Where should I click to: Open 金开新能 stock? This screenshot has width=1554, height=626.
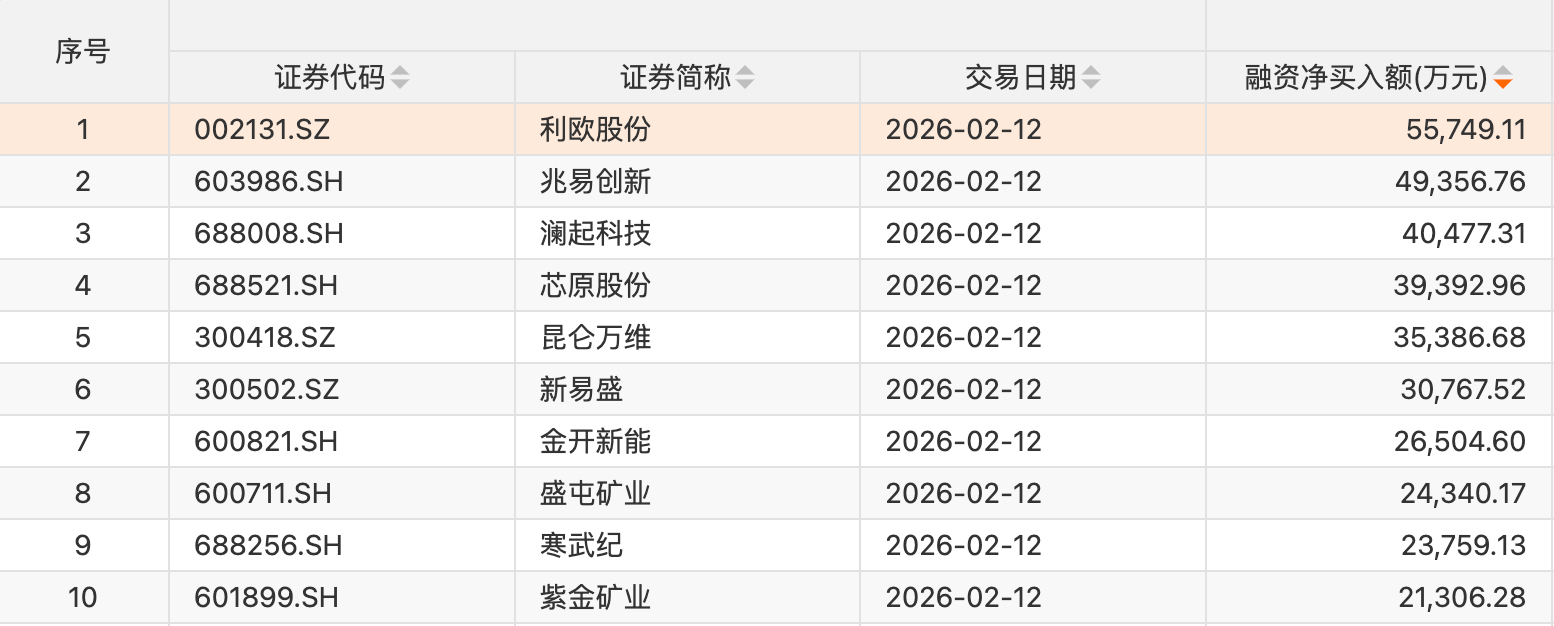595,442
